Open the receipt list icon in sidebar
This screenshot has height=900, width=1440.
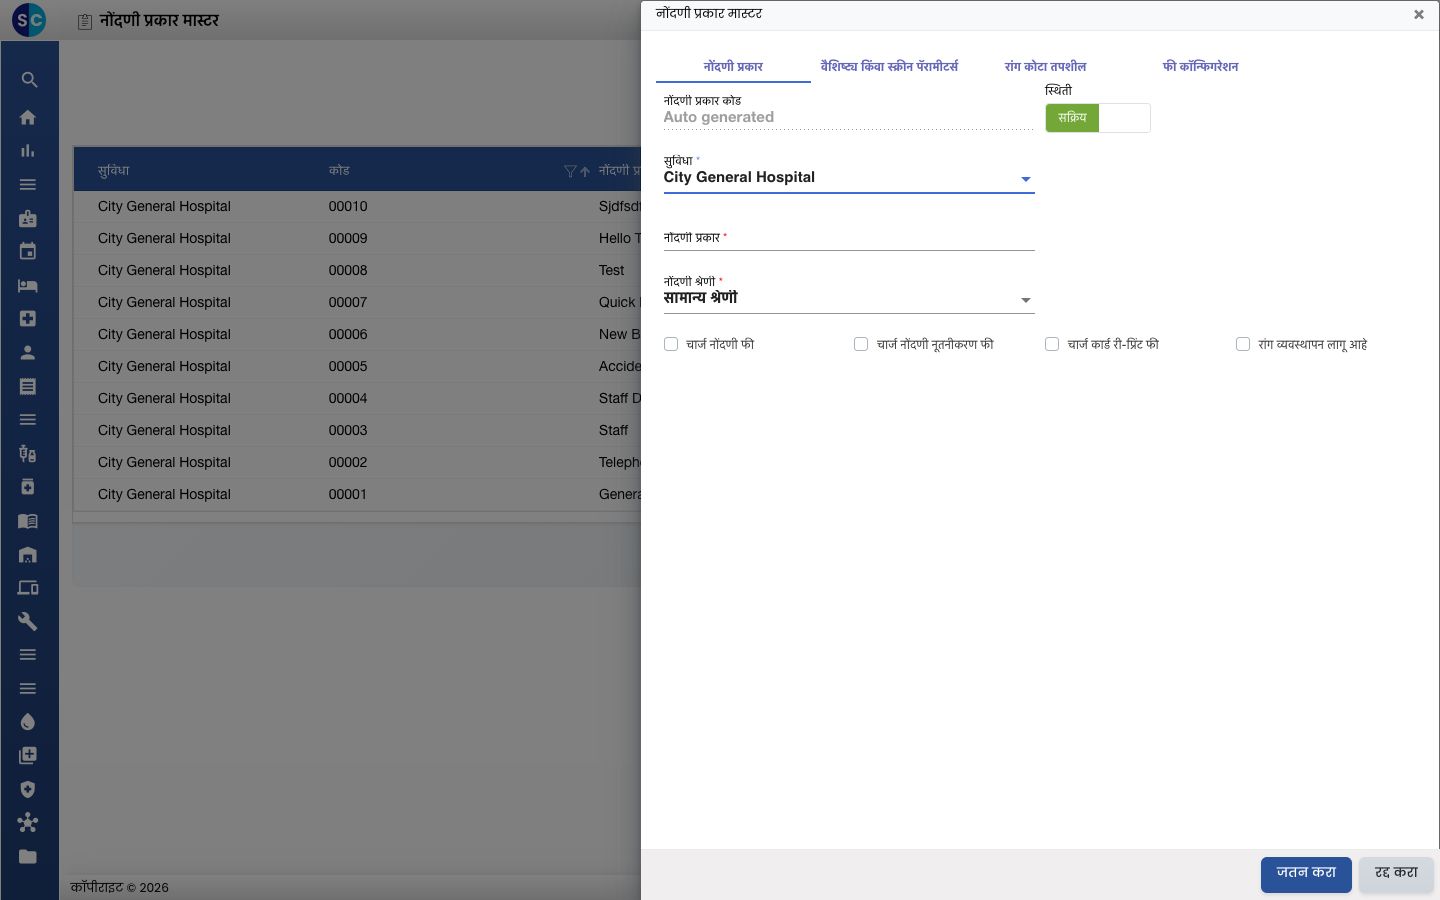point(28,386)
